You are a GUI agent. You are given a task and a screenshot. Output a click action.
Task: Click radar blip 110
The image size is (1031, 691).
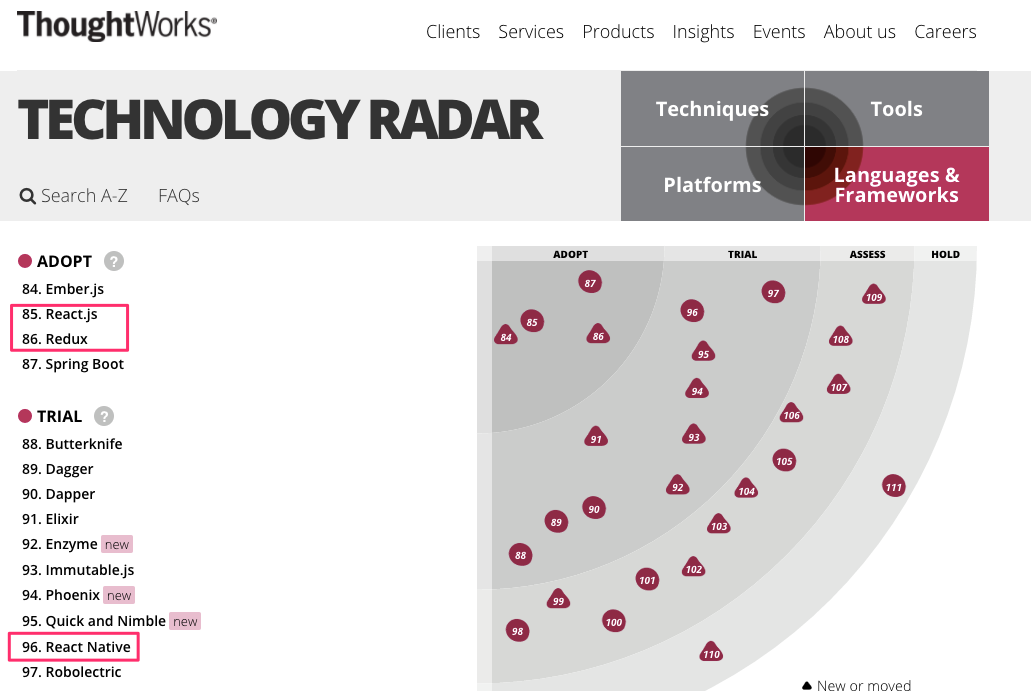coord(711,652)
